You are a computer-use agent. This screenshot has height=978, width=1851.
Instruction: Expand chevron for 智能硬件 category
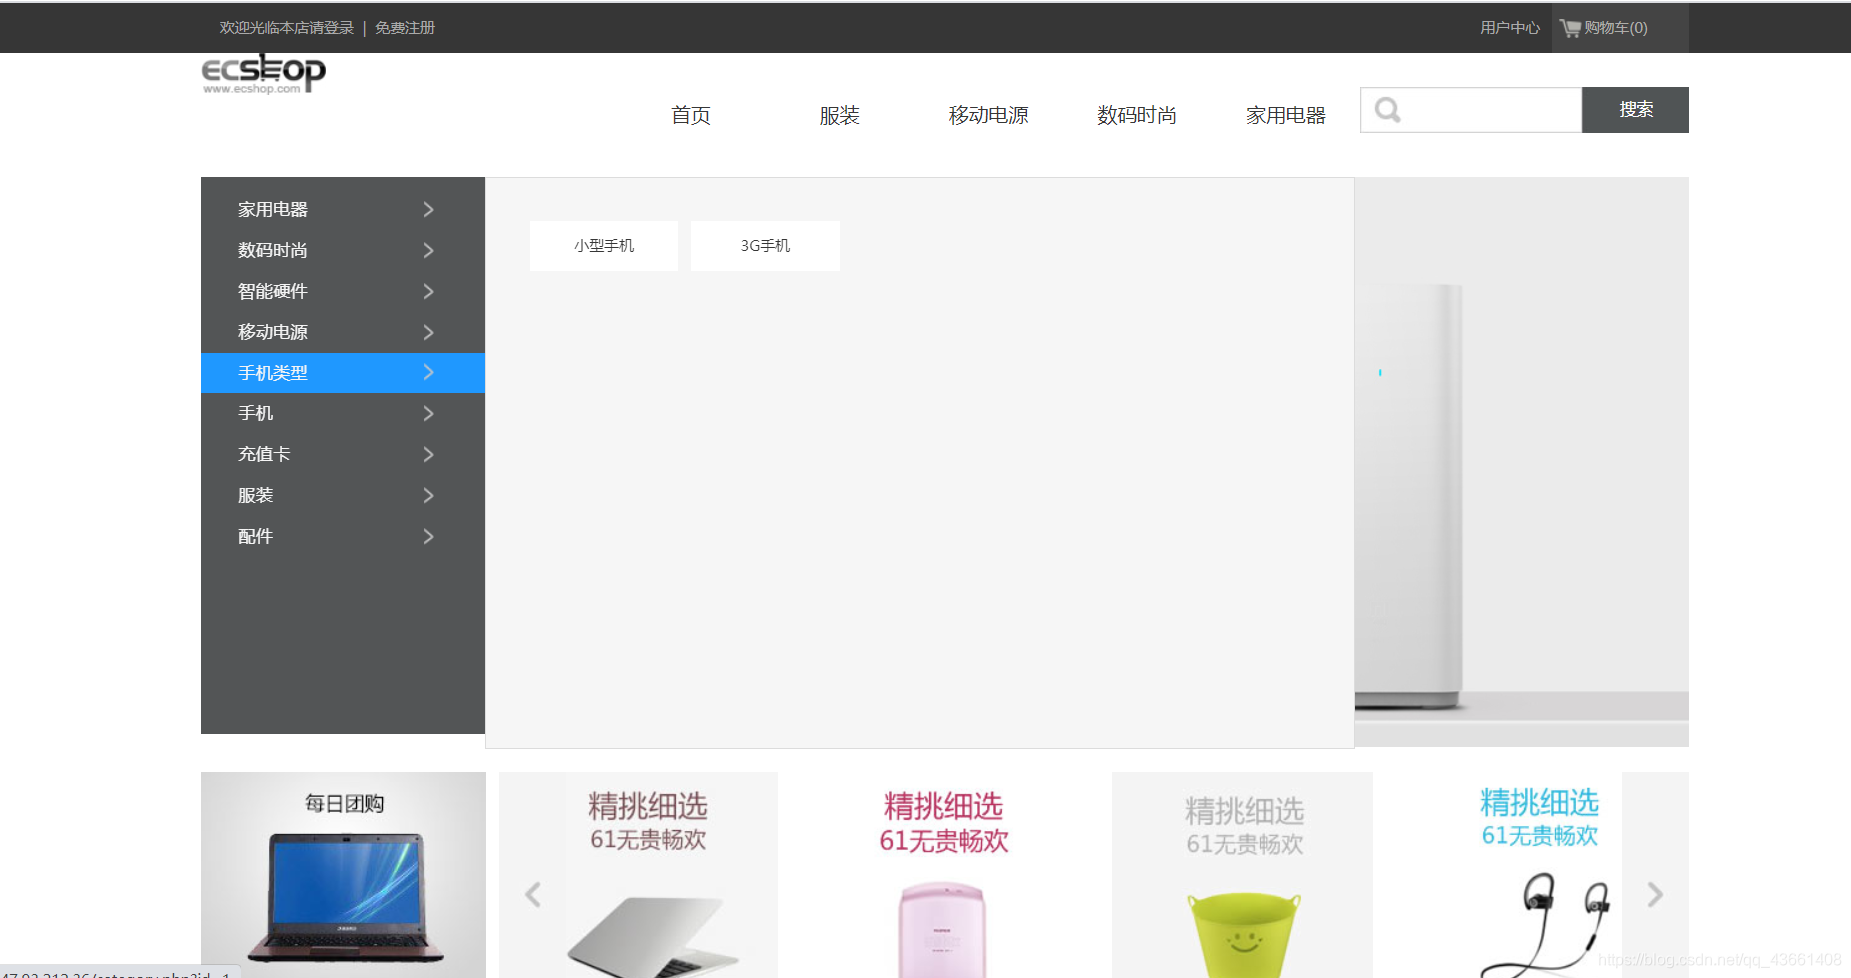coord(428,291)
